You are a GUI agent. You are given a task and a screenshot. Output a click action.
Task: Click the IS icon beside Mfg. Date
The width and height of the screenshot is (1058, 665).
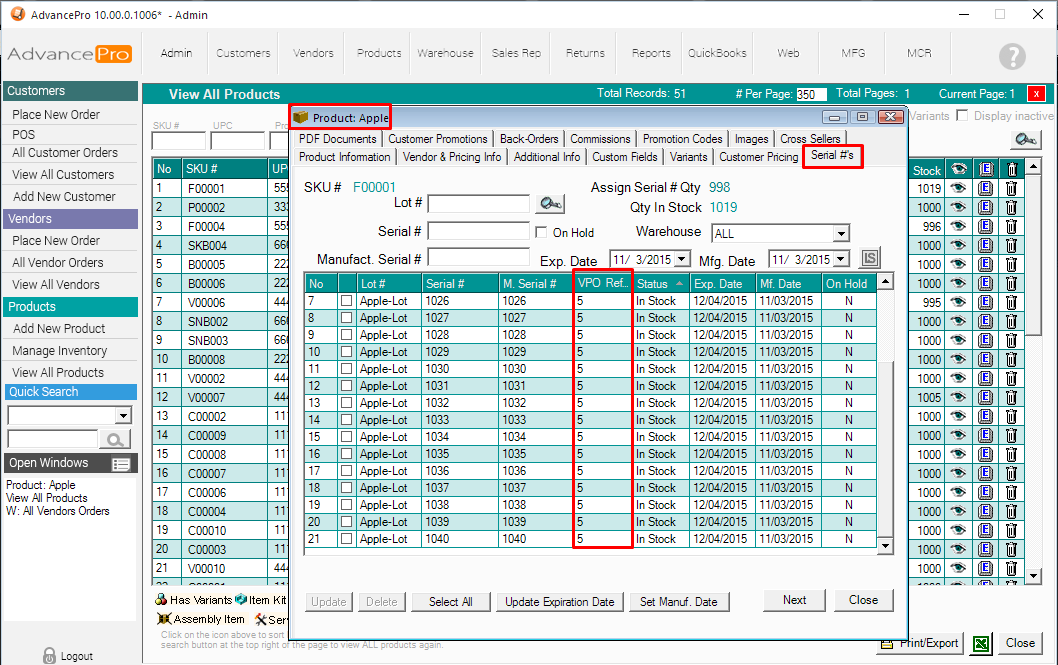click(869, 259)
